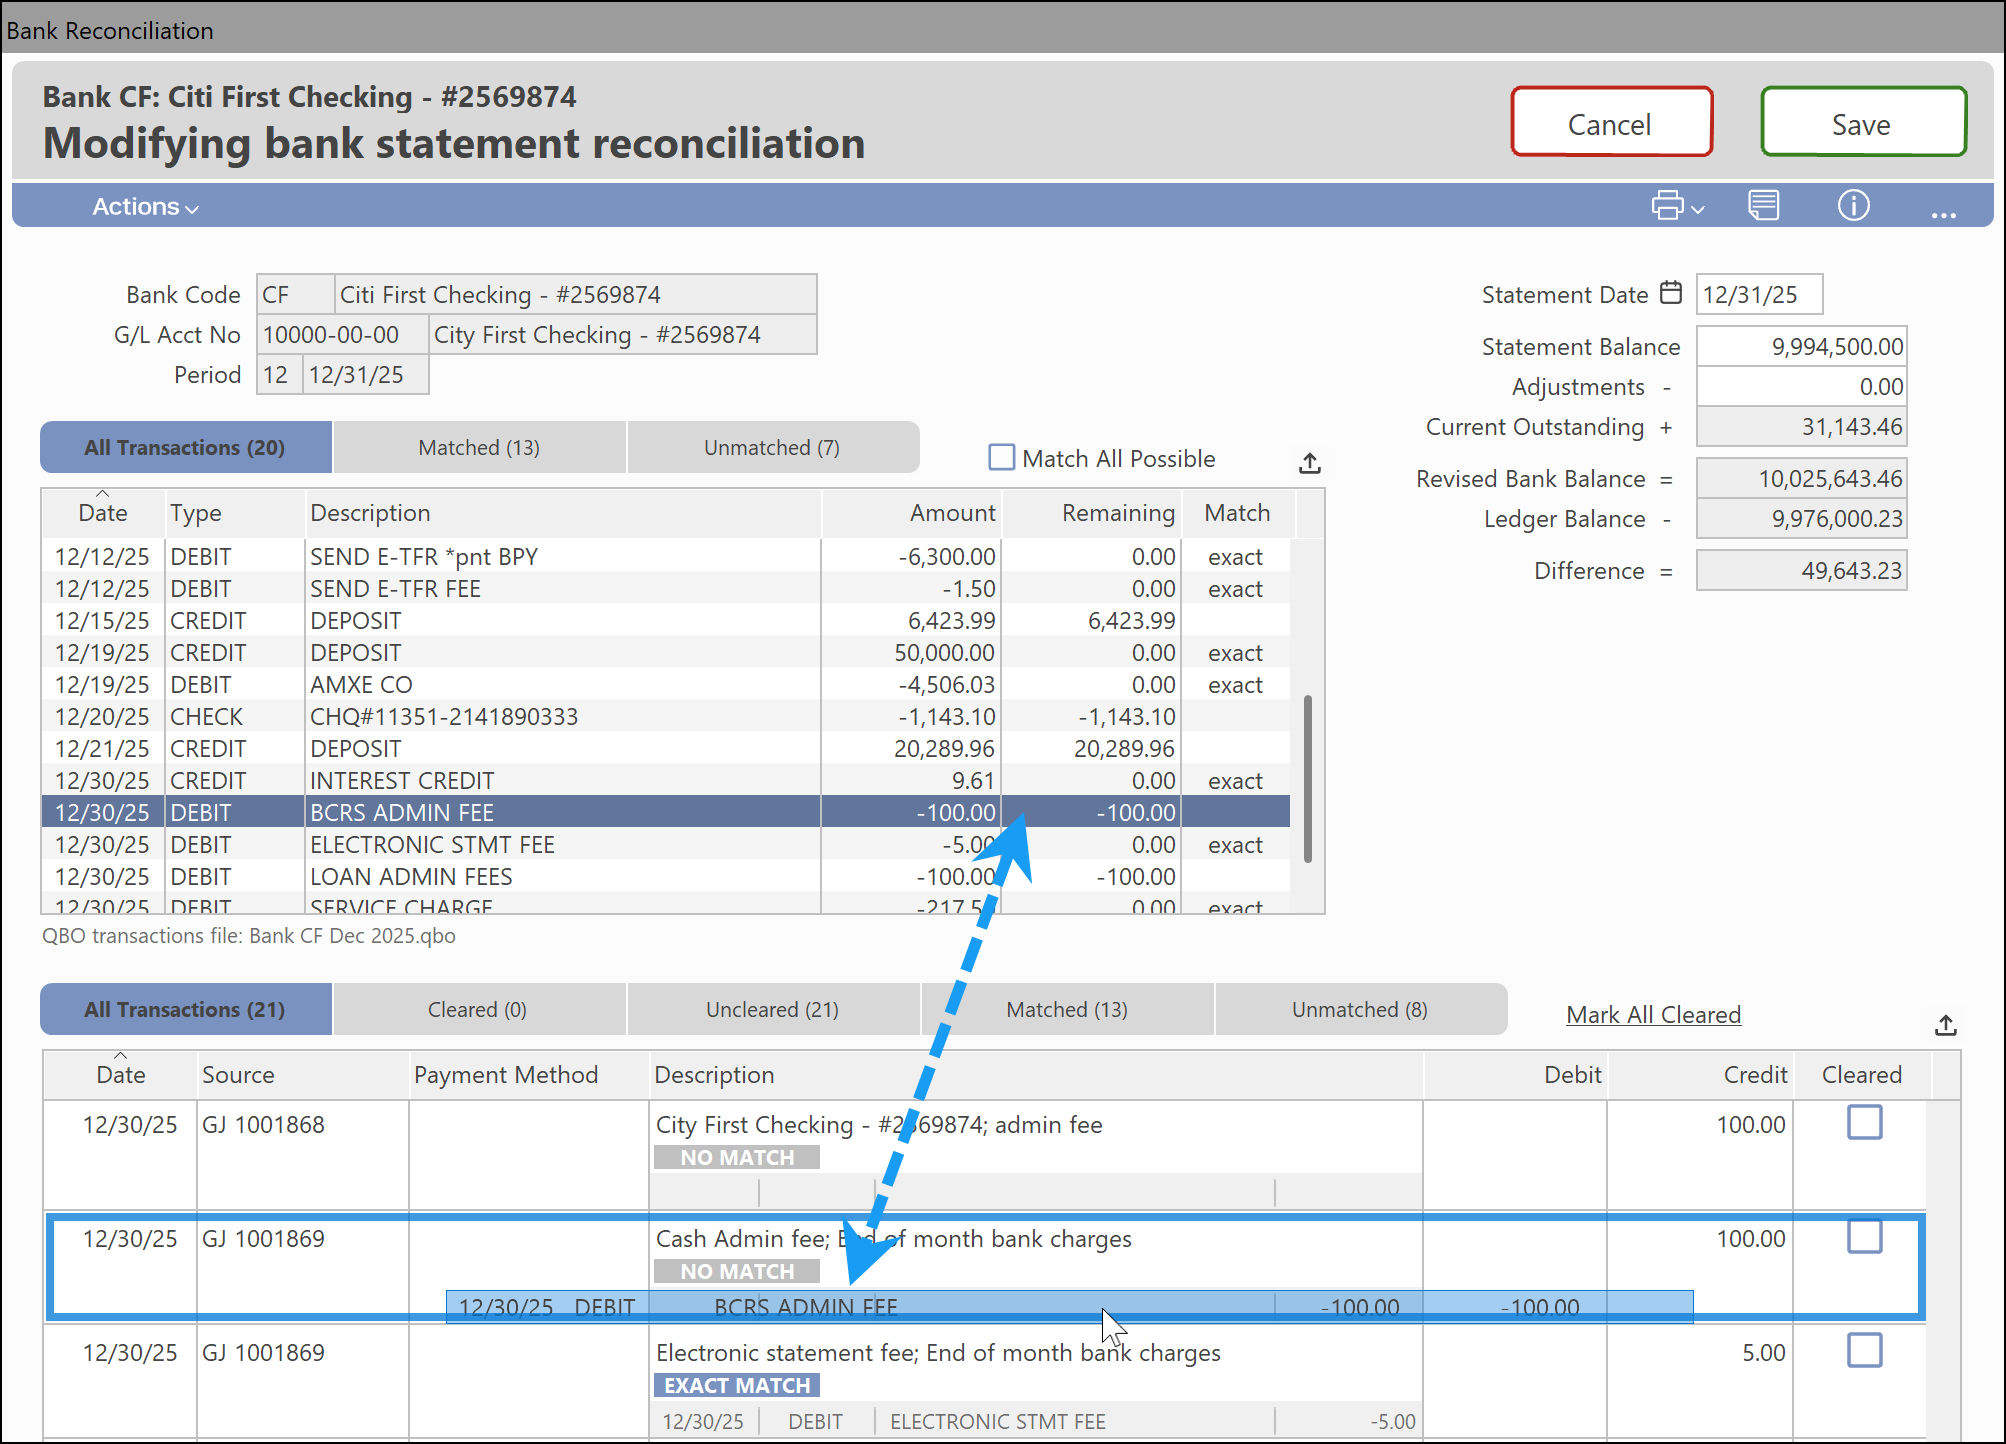Sort bank transactions by Date header
The image size is (2006, 1444).
102,513
